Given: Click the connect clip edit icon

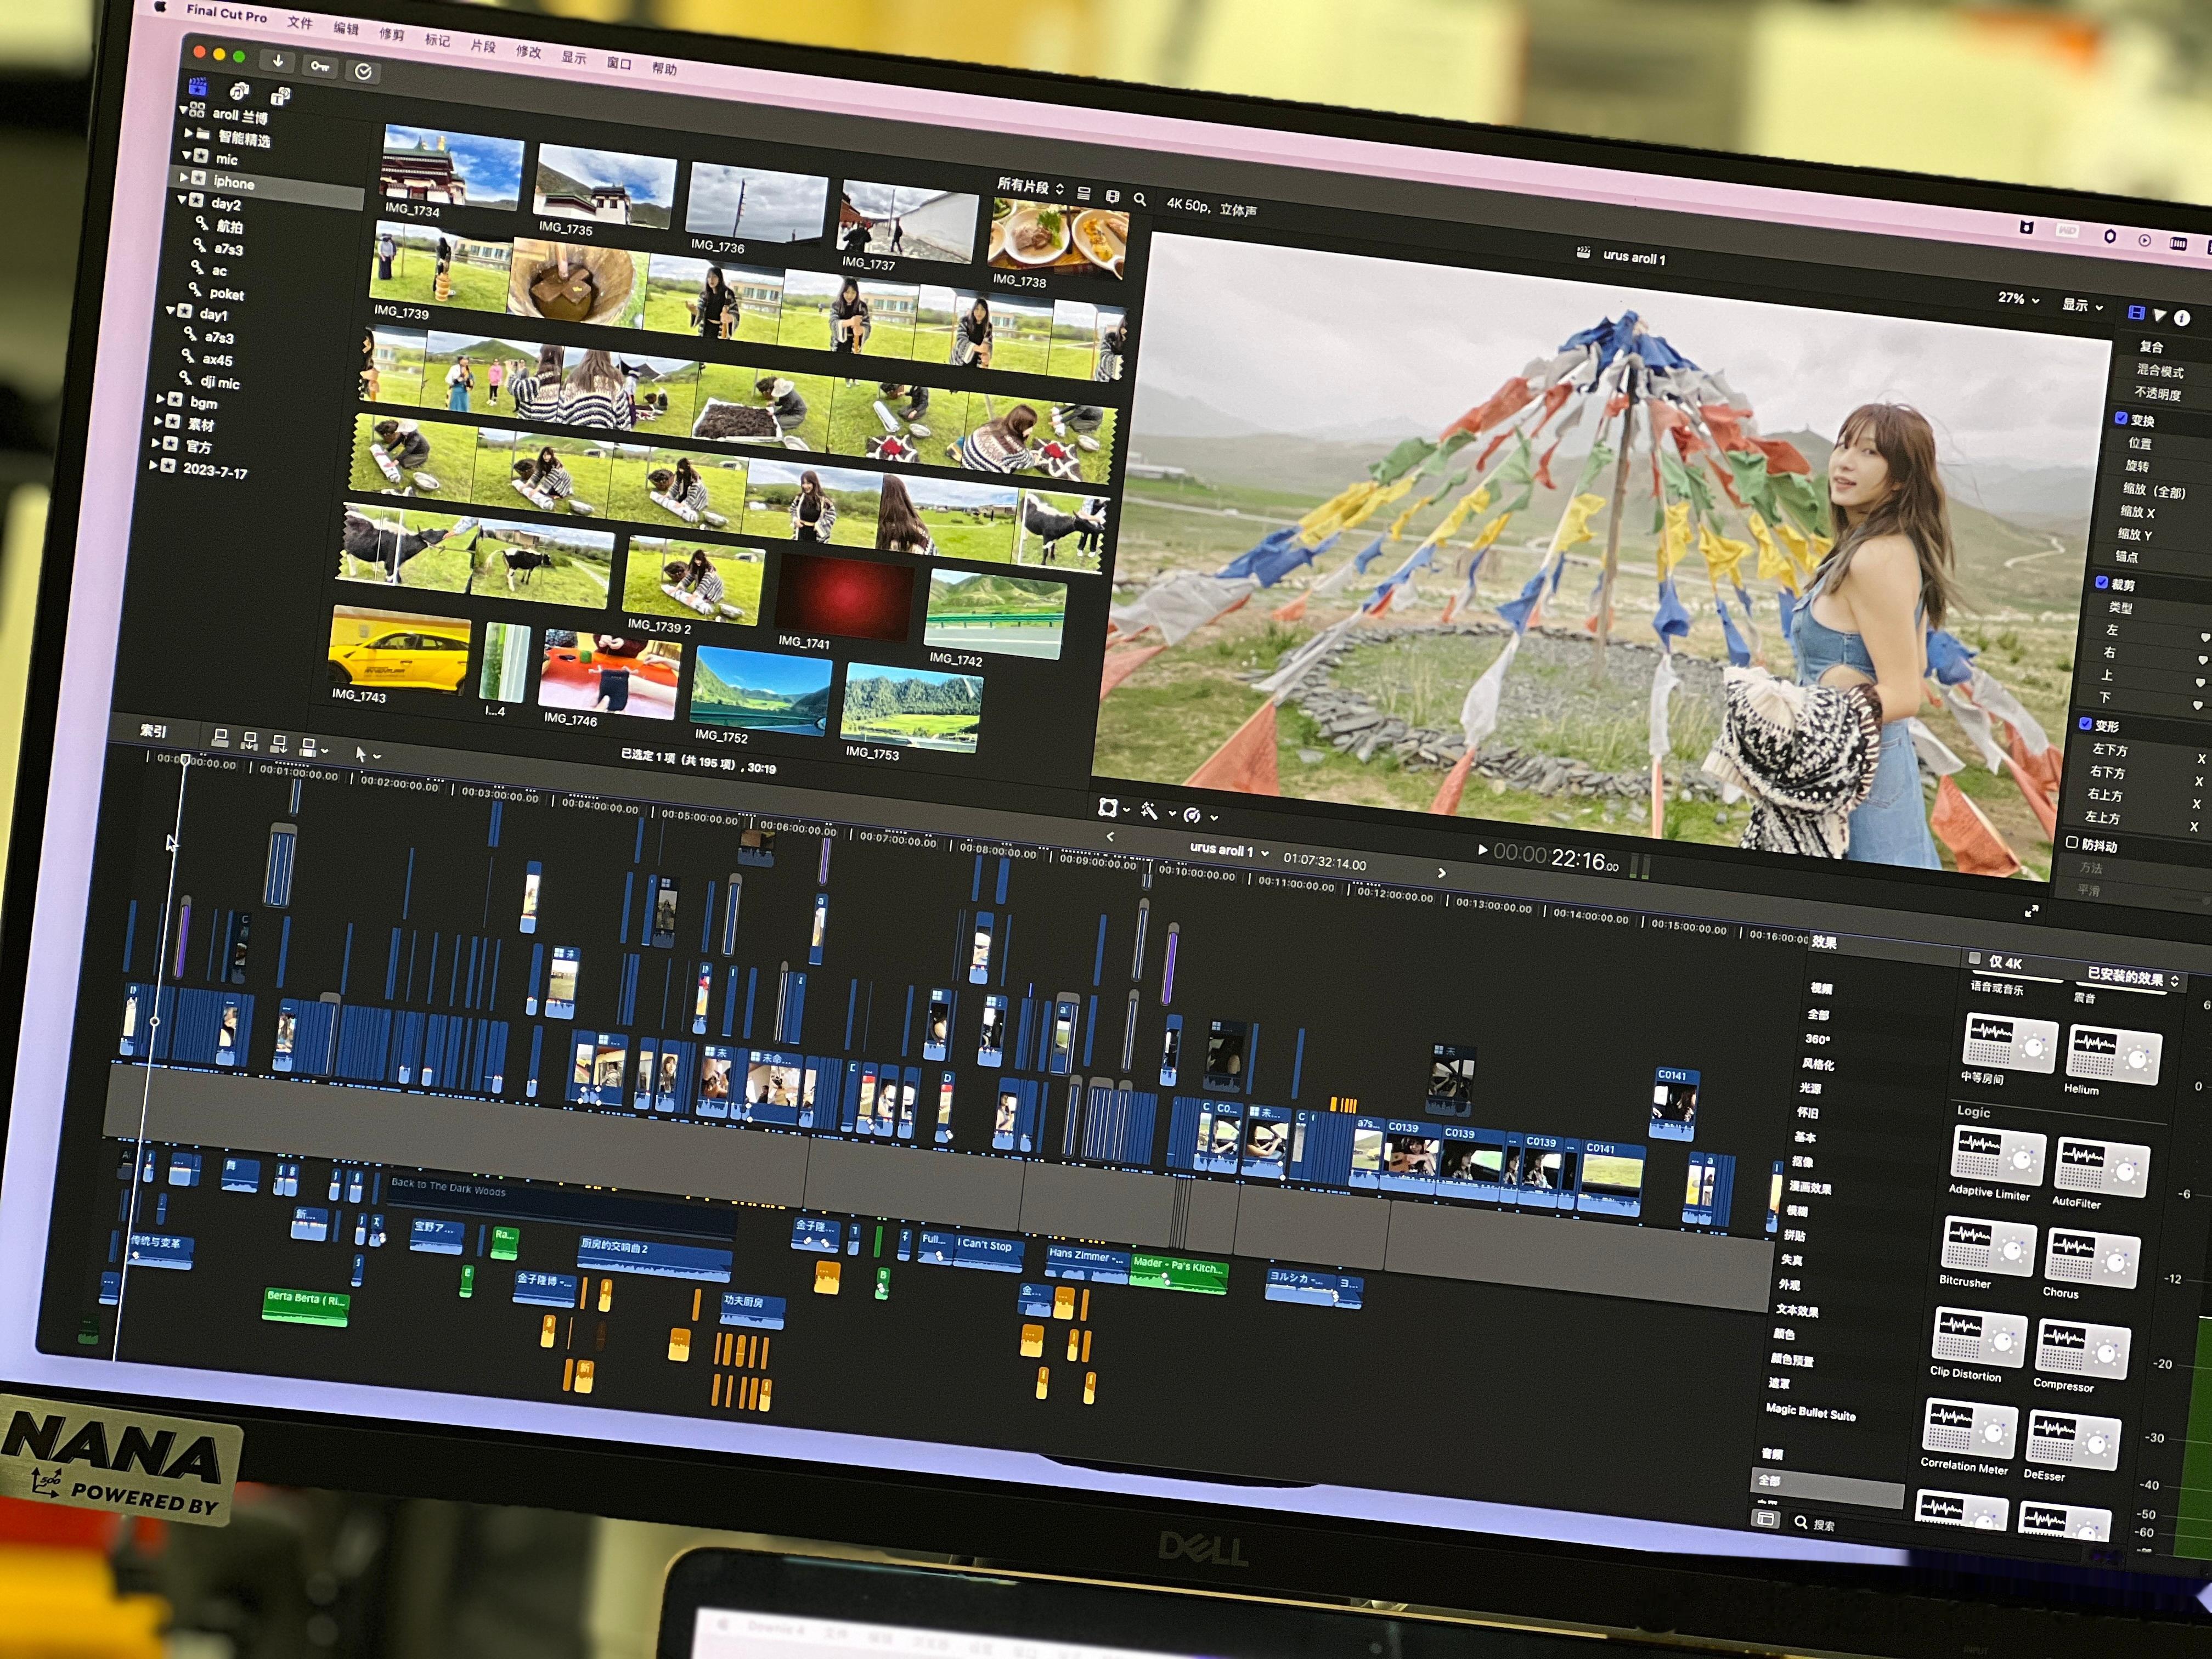Looking at the screenshot, I should click(x=220, y=738).
